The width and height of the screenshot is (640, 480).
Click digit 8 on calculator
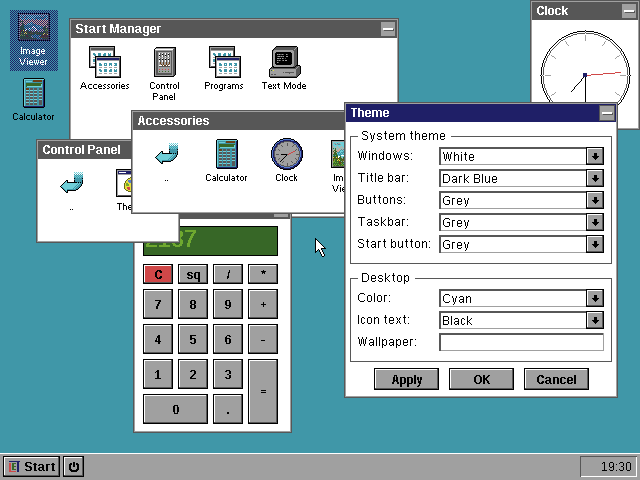193,304
